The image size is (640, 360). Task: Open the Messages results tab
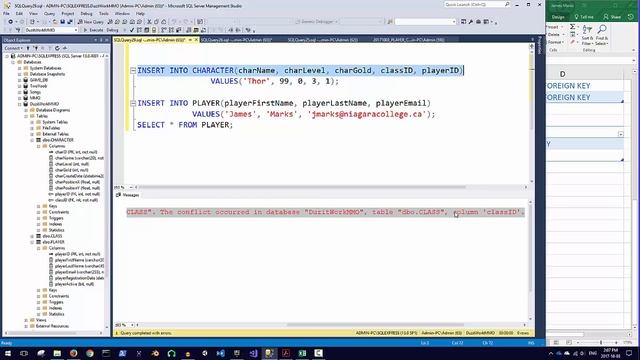[128, 195]
